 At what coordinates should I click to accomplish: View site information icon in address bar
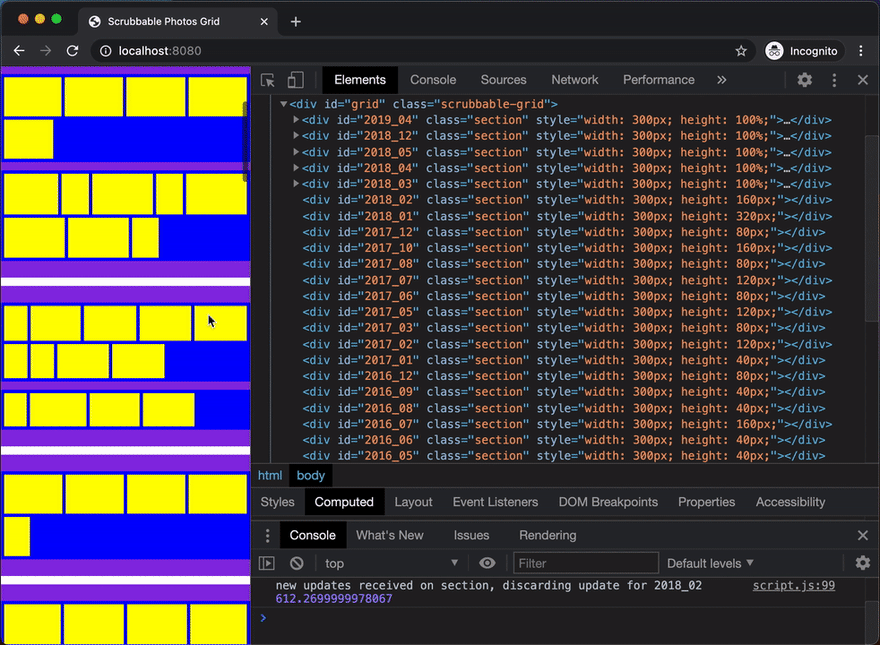coord(106,51)
